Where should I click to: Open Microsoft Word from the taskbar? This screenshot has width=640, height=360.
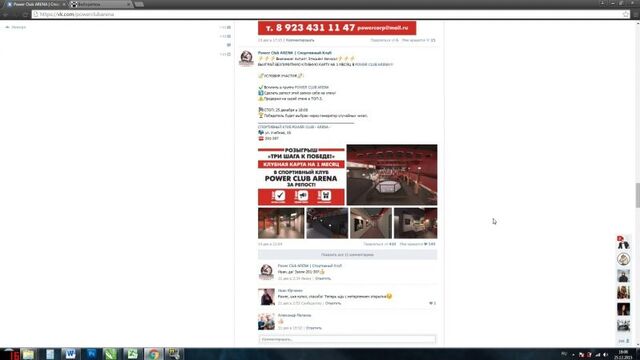click(70, 354)
